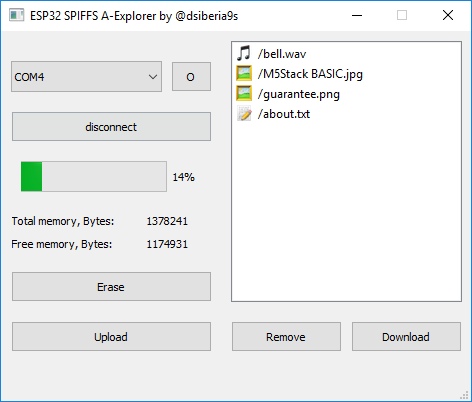Screen dimensions: 472x402
Task: Select the /M5Stack BASIC.jpg file name
Action: pos(310,74)
